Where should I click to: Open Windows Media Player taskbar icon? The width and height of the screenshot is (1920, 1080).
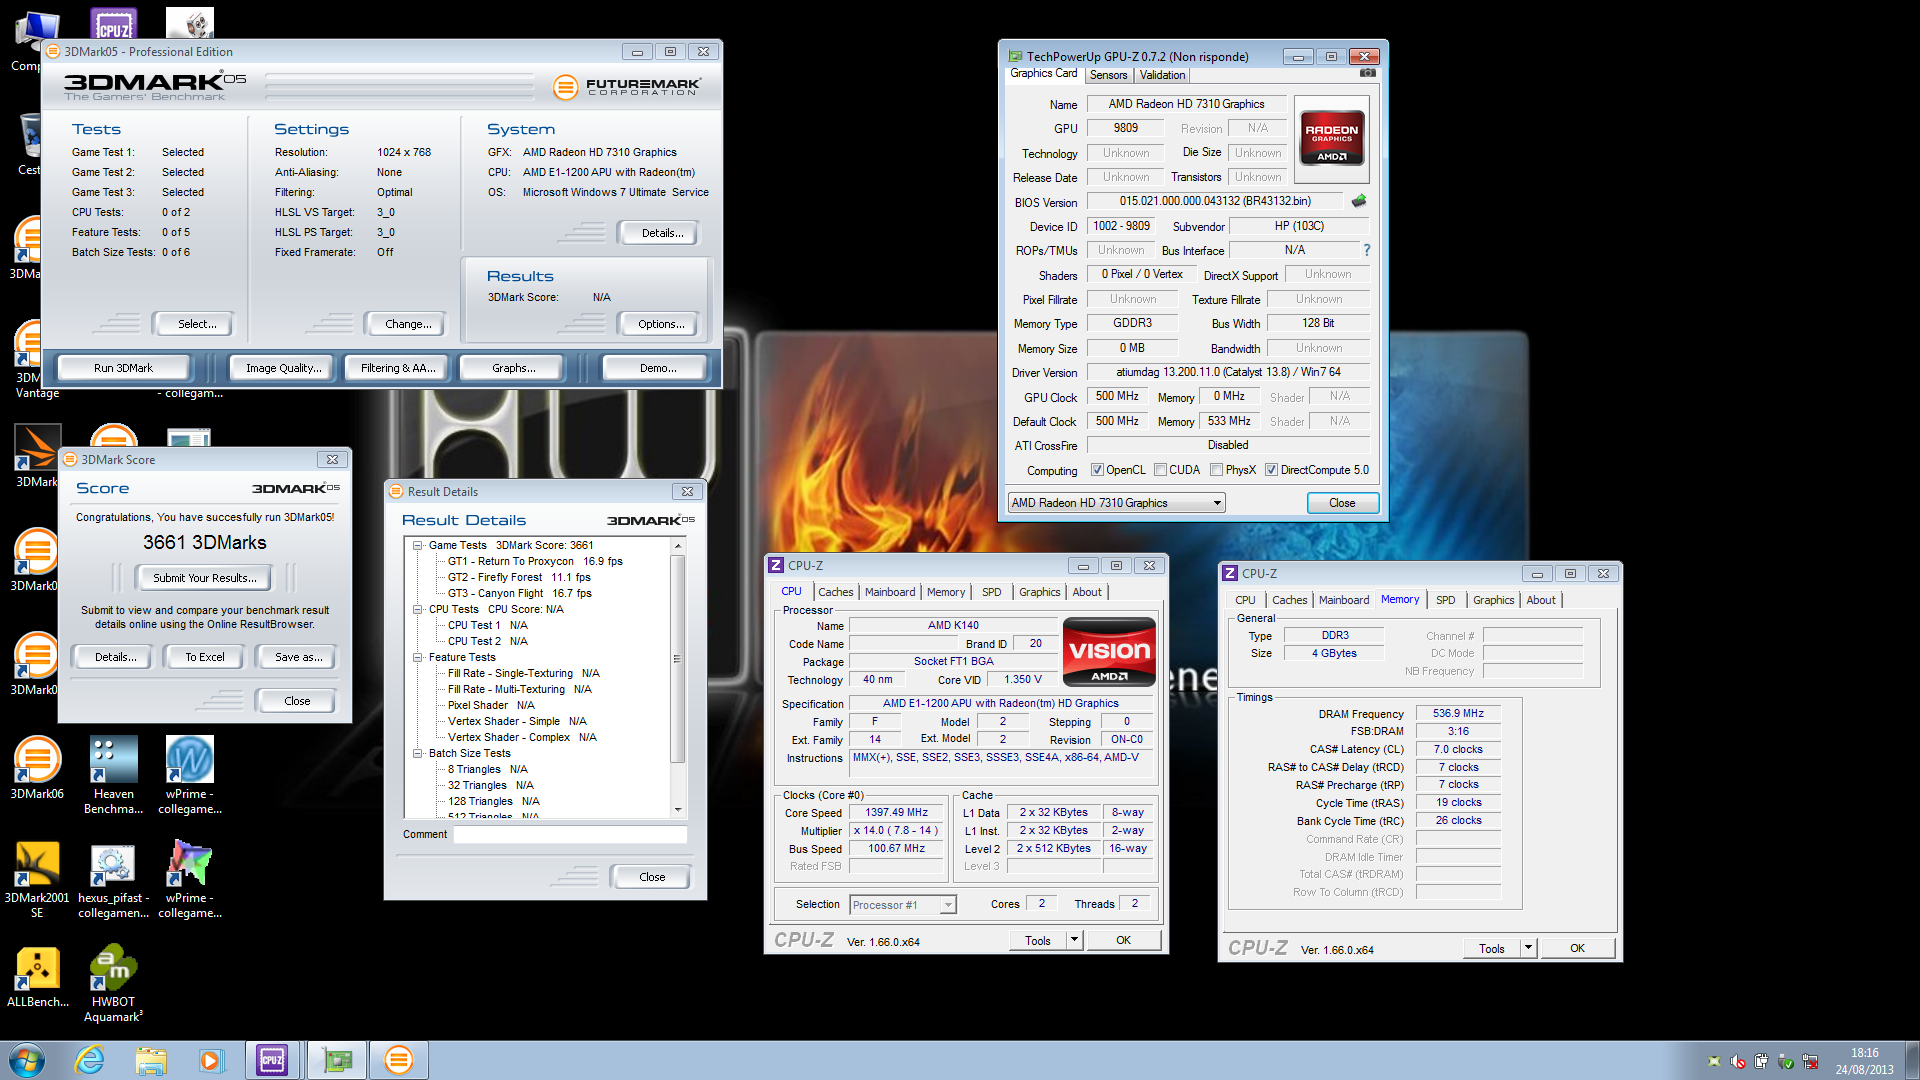(x=211, y=1060)
